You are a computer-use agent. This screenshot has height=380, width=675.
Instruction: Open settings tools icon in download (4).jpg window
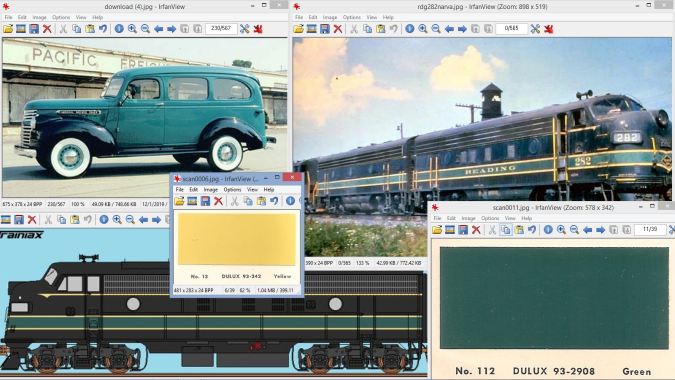245,29
